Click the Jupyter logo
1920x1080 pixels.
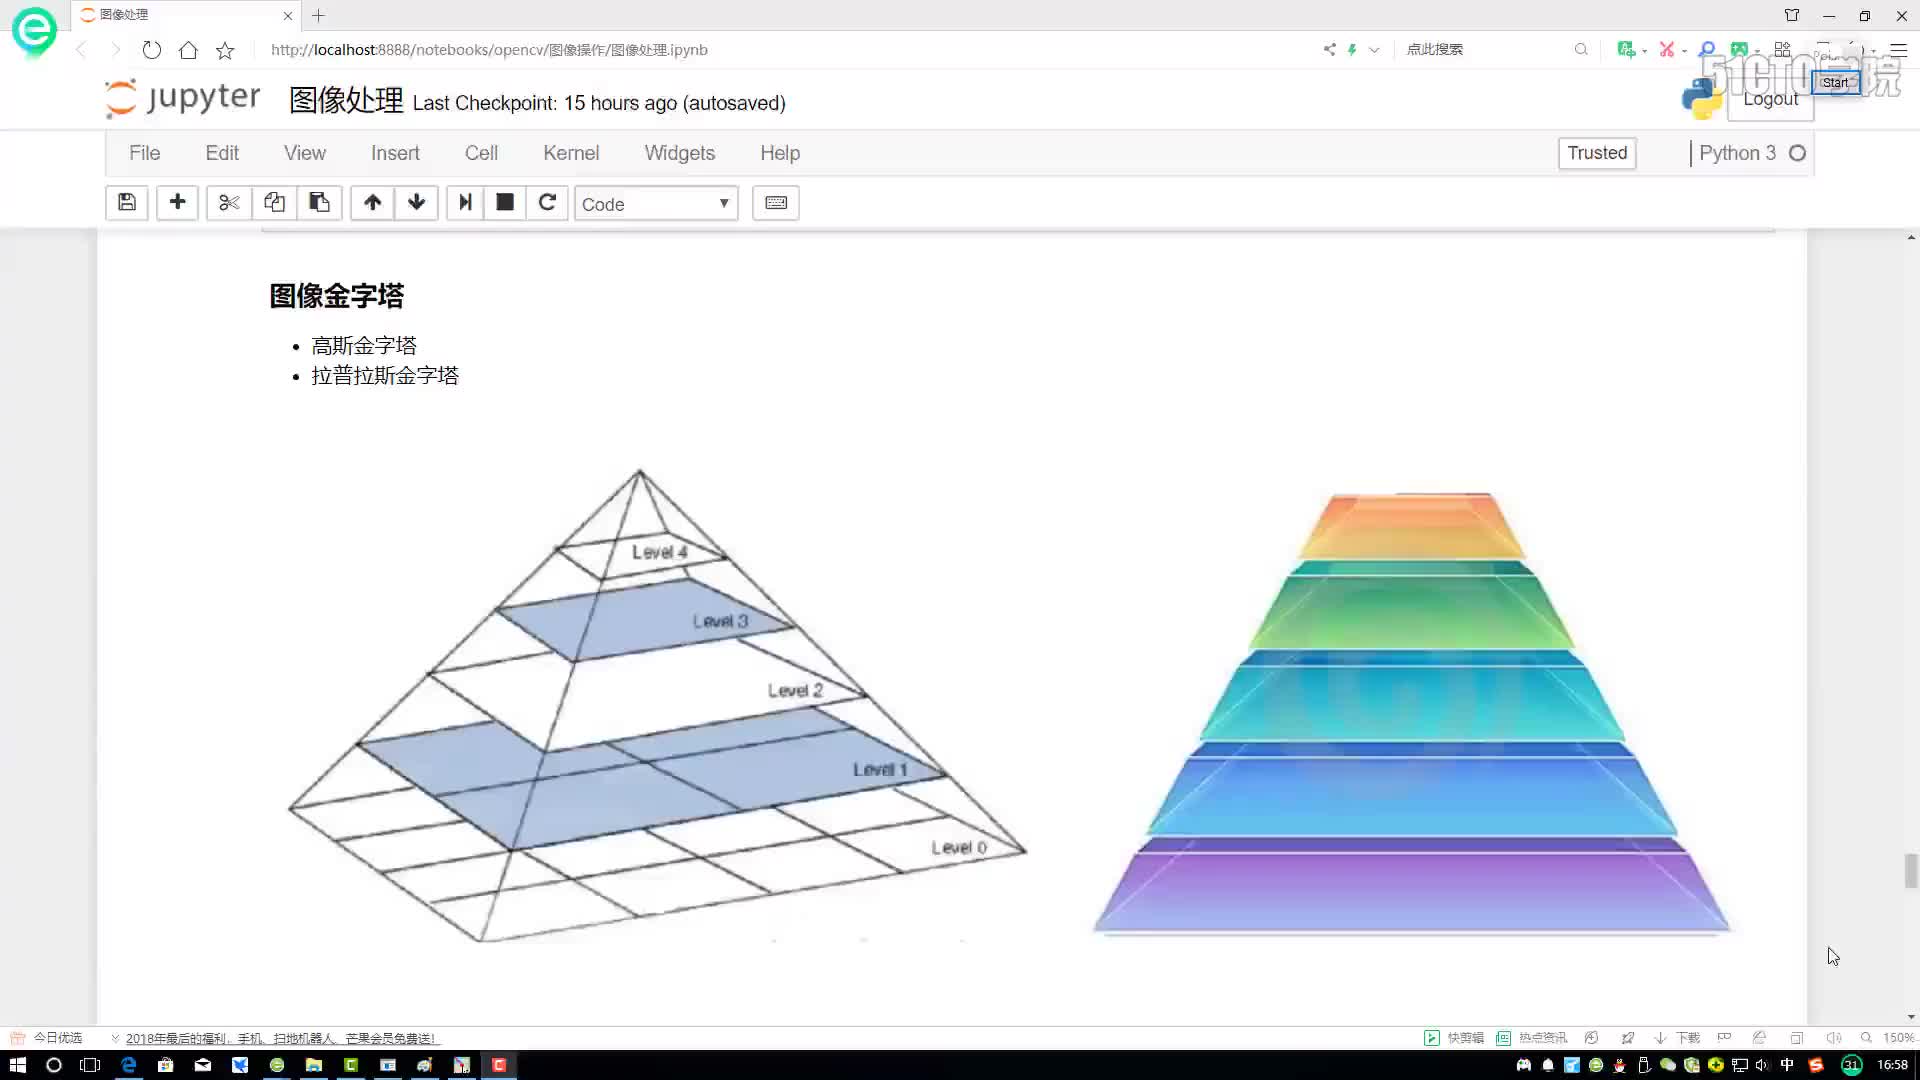[x=183, y=98]
